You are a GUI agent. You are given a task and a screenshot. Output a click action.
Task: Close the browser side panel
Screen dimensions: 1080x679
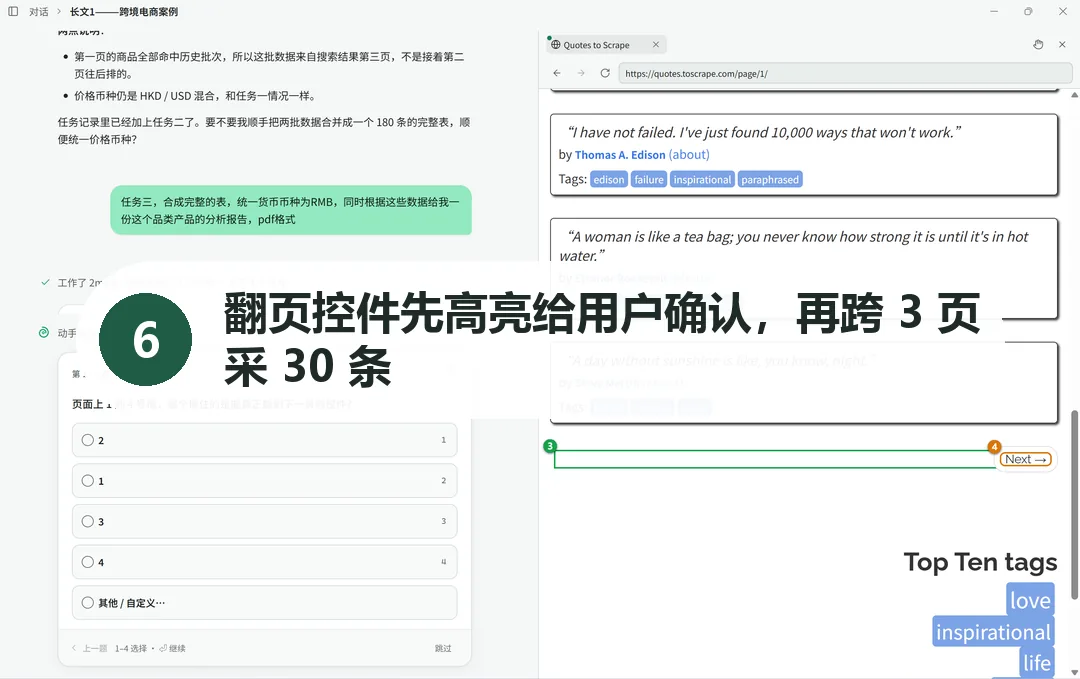(1062, 45)
